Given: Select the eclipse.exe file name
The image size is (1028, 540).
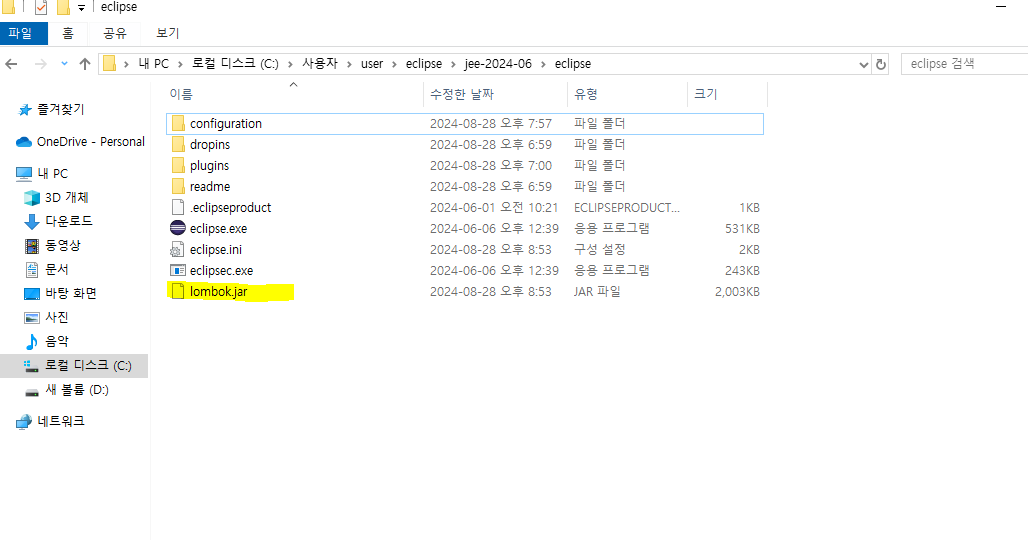Looking at the screenshot, I should pyautogui.click(x=218, y=229).
